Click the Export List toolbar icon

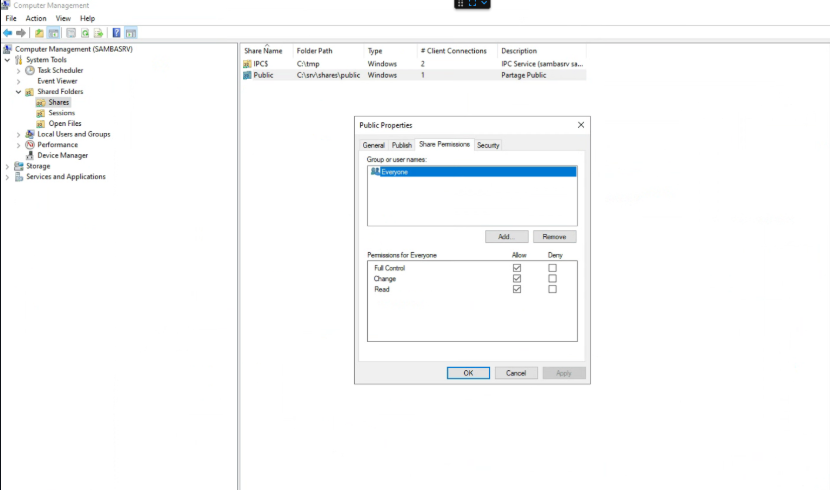pyautogui.click(x=99, y=33)
